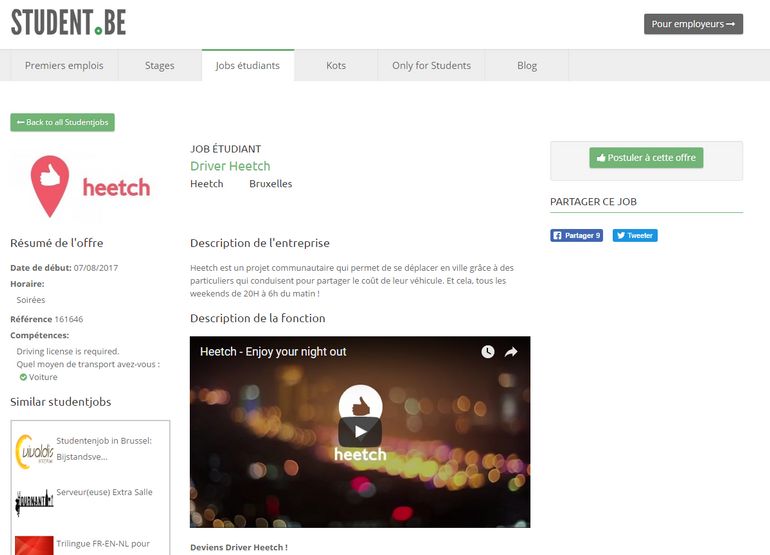Click the video share arrow icon
Image resolution: width=770 pixels, height=555 pixels.
511,352
